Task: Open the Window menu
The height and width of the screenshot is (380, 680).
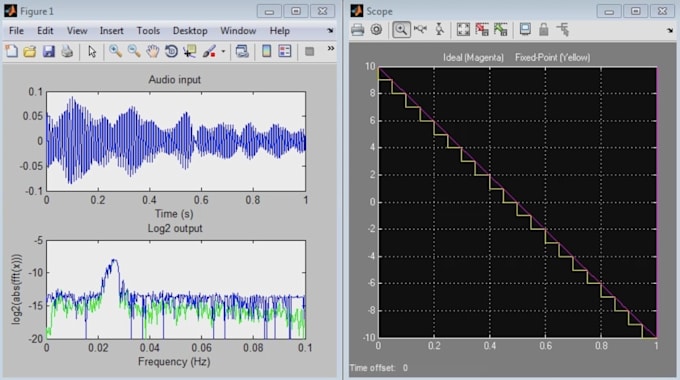Action: click(238, 31)
